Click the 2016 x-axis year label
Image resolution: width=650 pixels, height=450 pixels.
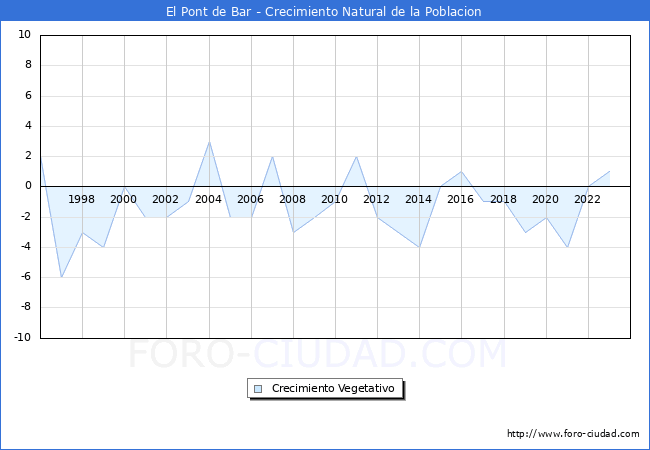pyautogui.click(x=460, y=199)
